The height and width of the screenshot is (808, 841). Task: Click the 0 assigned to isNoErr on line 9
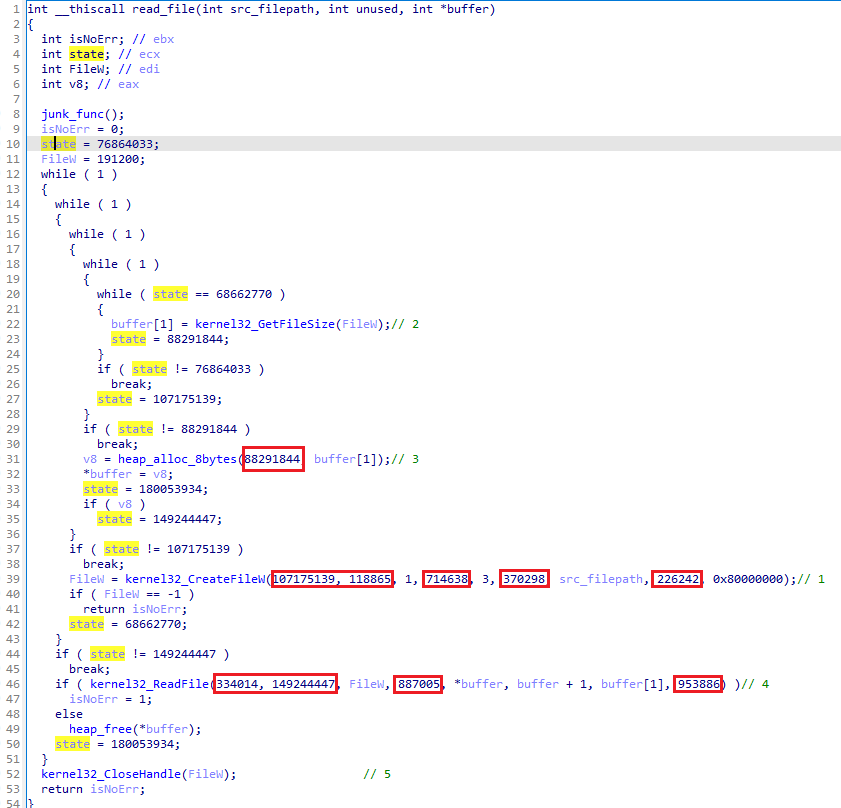[114, 129]
